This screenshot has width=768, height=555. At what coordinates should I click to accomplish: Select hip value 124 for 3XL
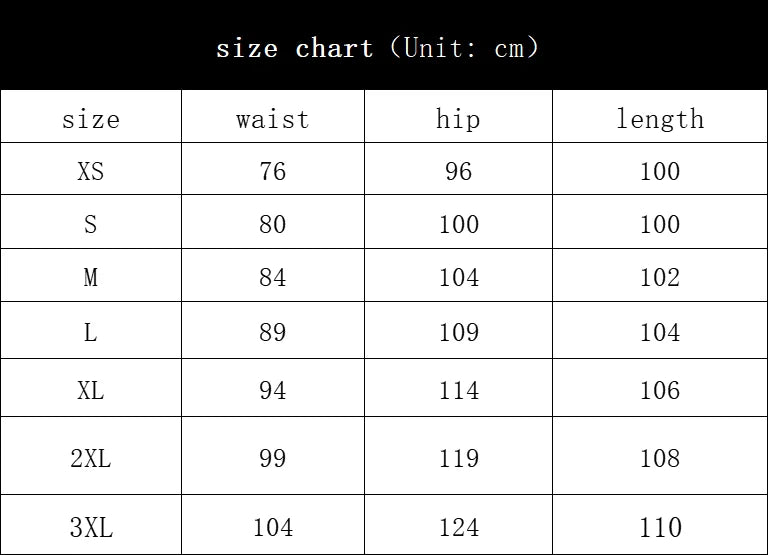pos(458,527)
